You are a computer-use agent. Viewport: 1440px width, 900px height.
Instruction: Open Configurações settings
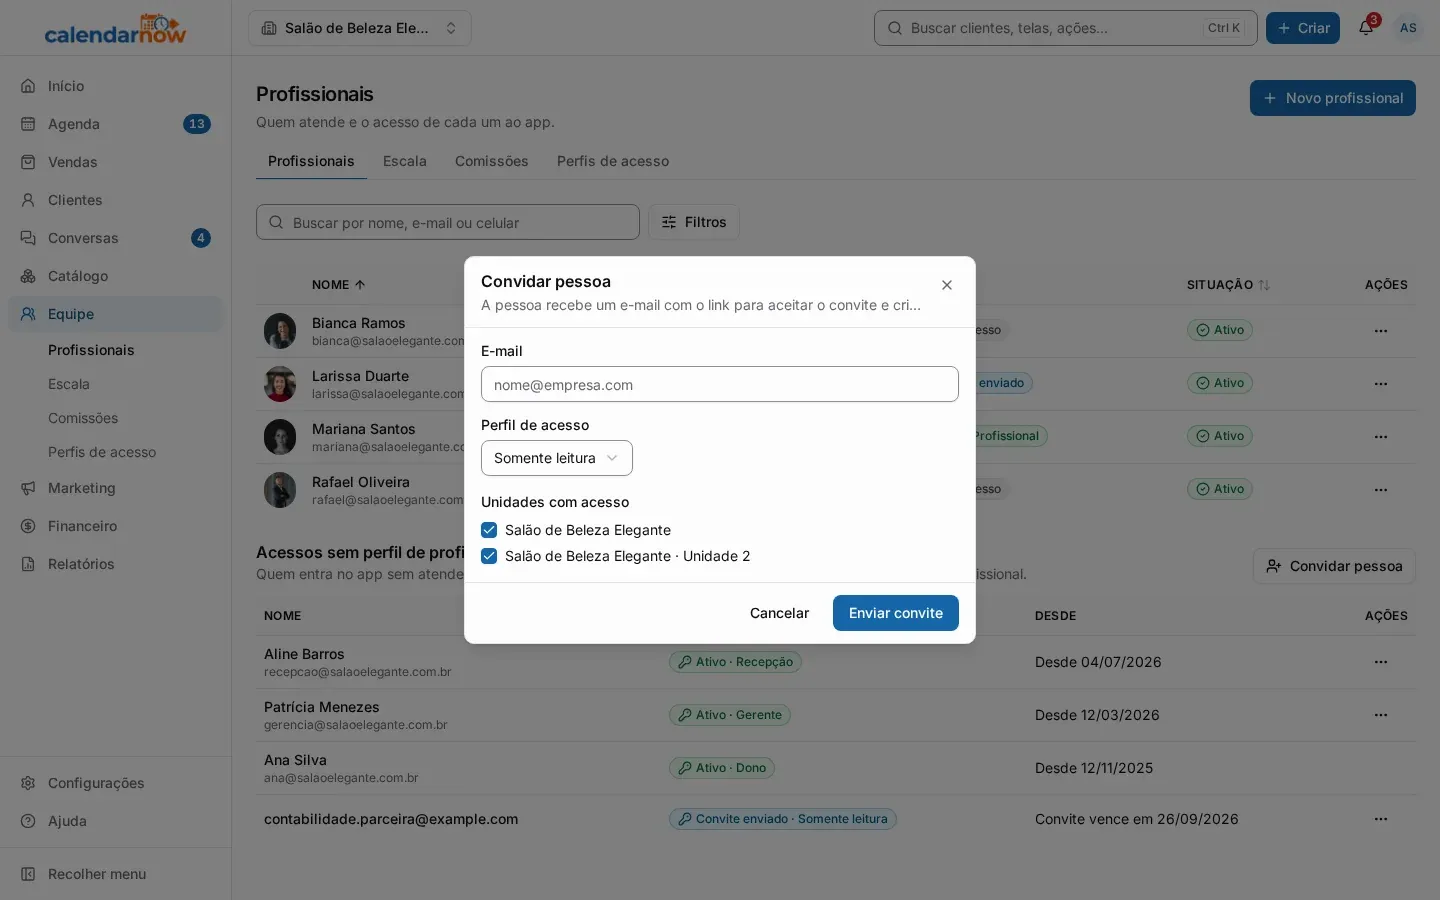(116, 783)
